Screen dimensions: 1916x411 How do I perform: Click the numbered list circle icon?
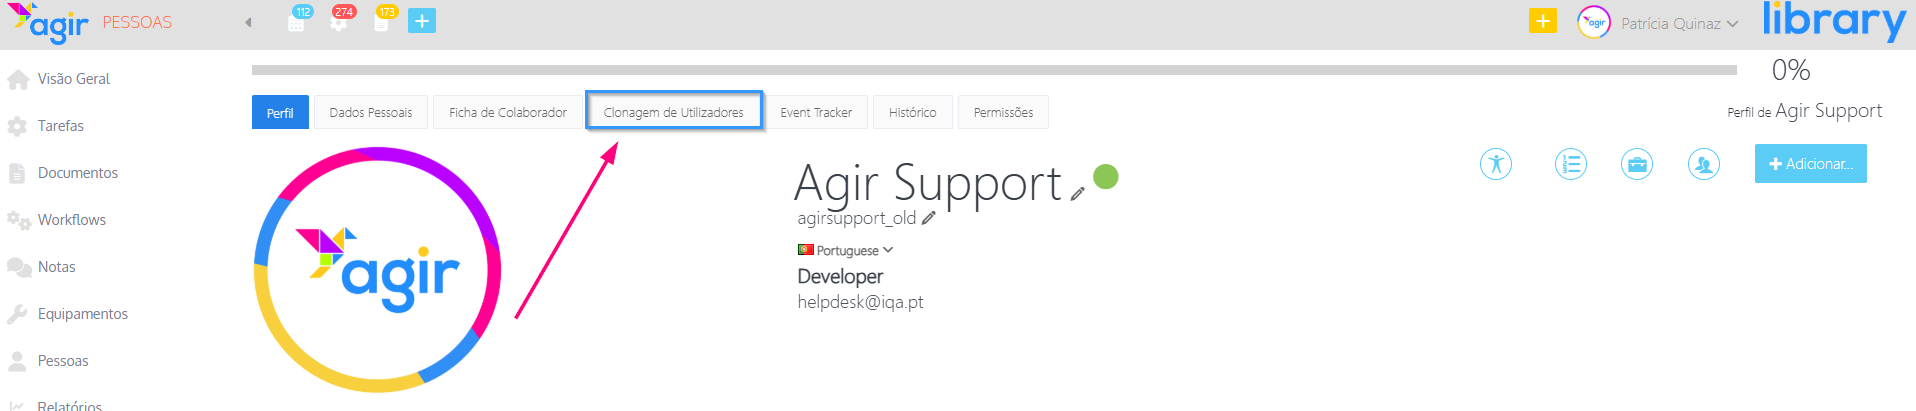click(1571, 164)
